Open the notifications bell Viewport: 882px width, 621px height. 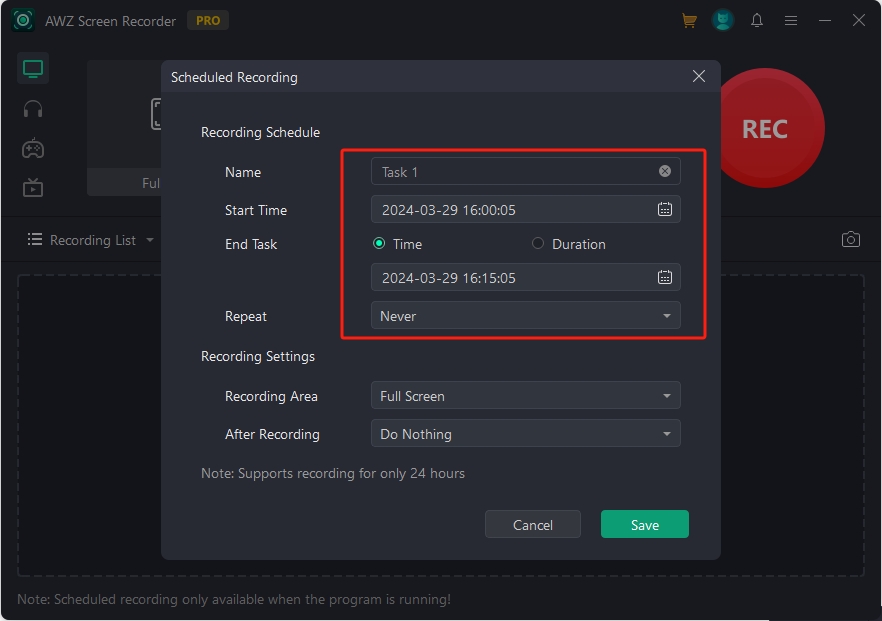[x=757, y=21]
